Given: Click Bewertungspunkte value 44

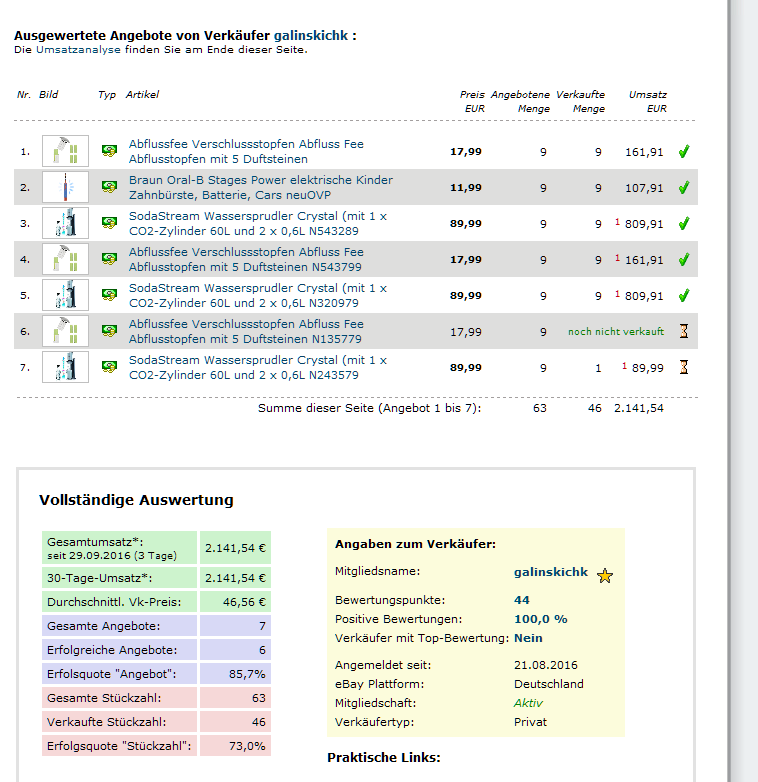Looking at the screenshot, I should pos(522,599).
